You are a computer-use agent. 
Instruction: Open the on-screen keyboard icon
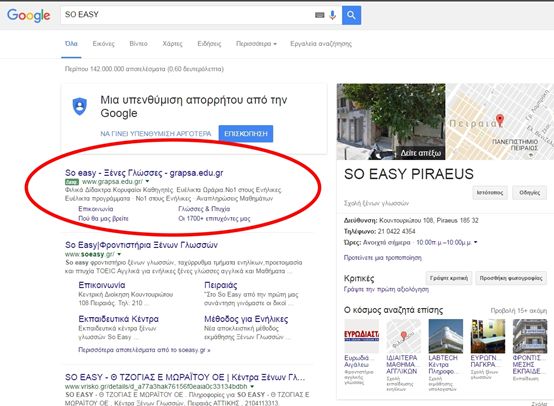319,15
